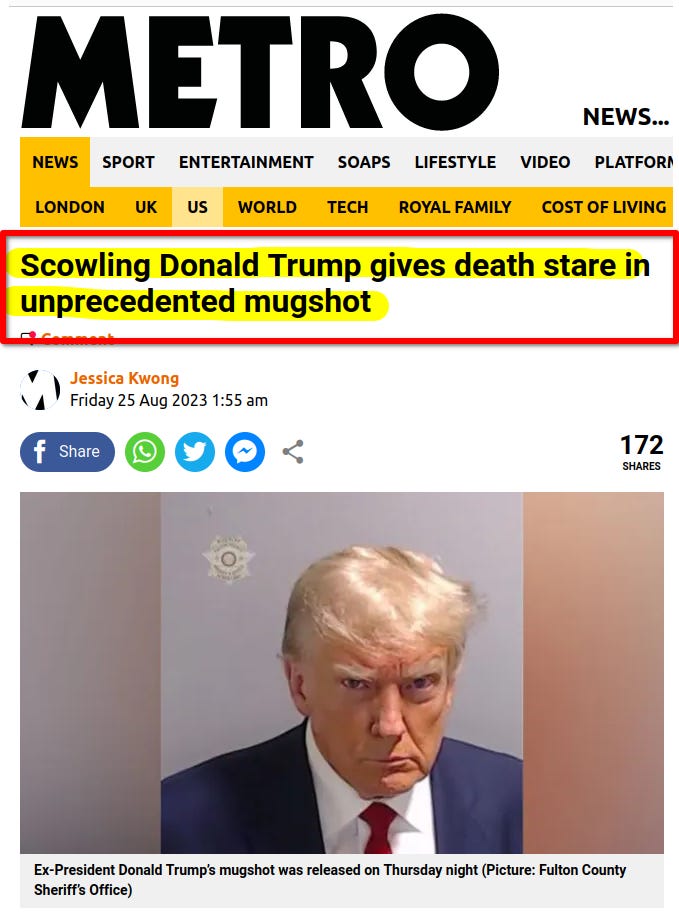Go to the Sport section
Viewport: 679px width, 917px height.
(x=128, y=162)
